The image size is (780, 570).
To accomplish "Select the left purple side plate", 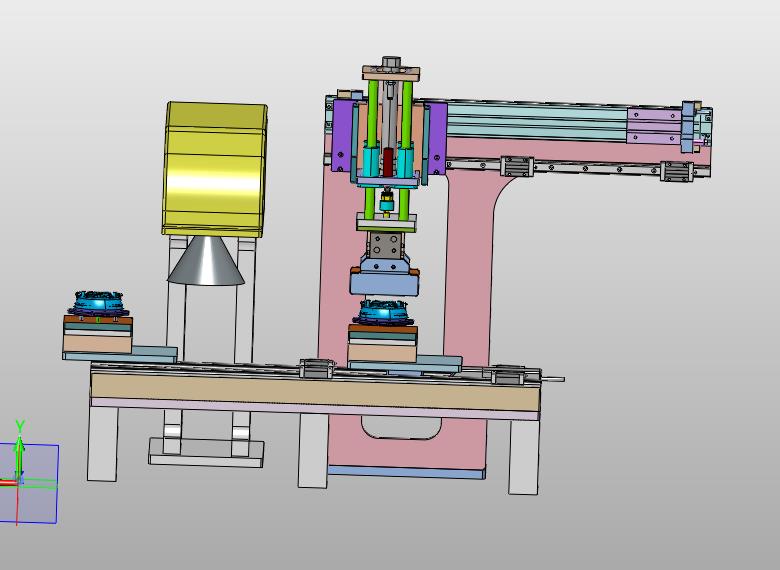I will point(343,136).
